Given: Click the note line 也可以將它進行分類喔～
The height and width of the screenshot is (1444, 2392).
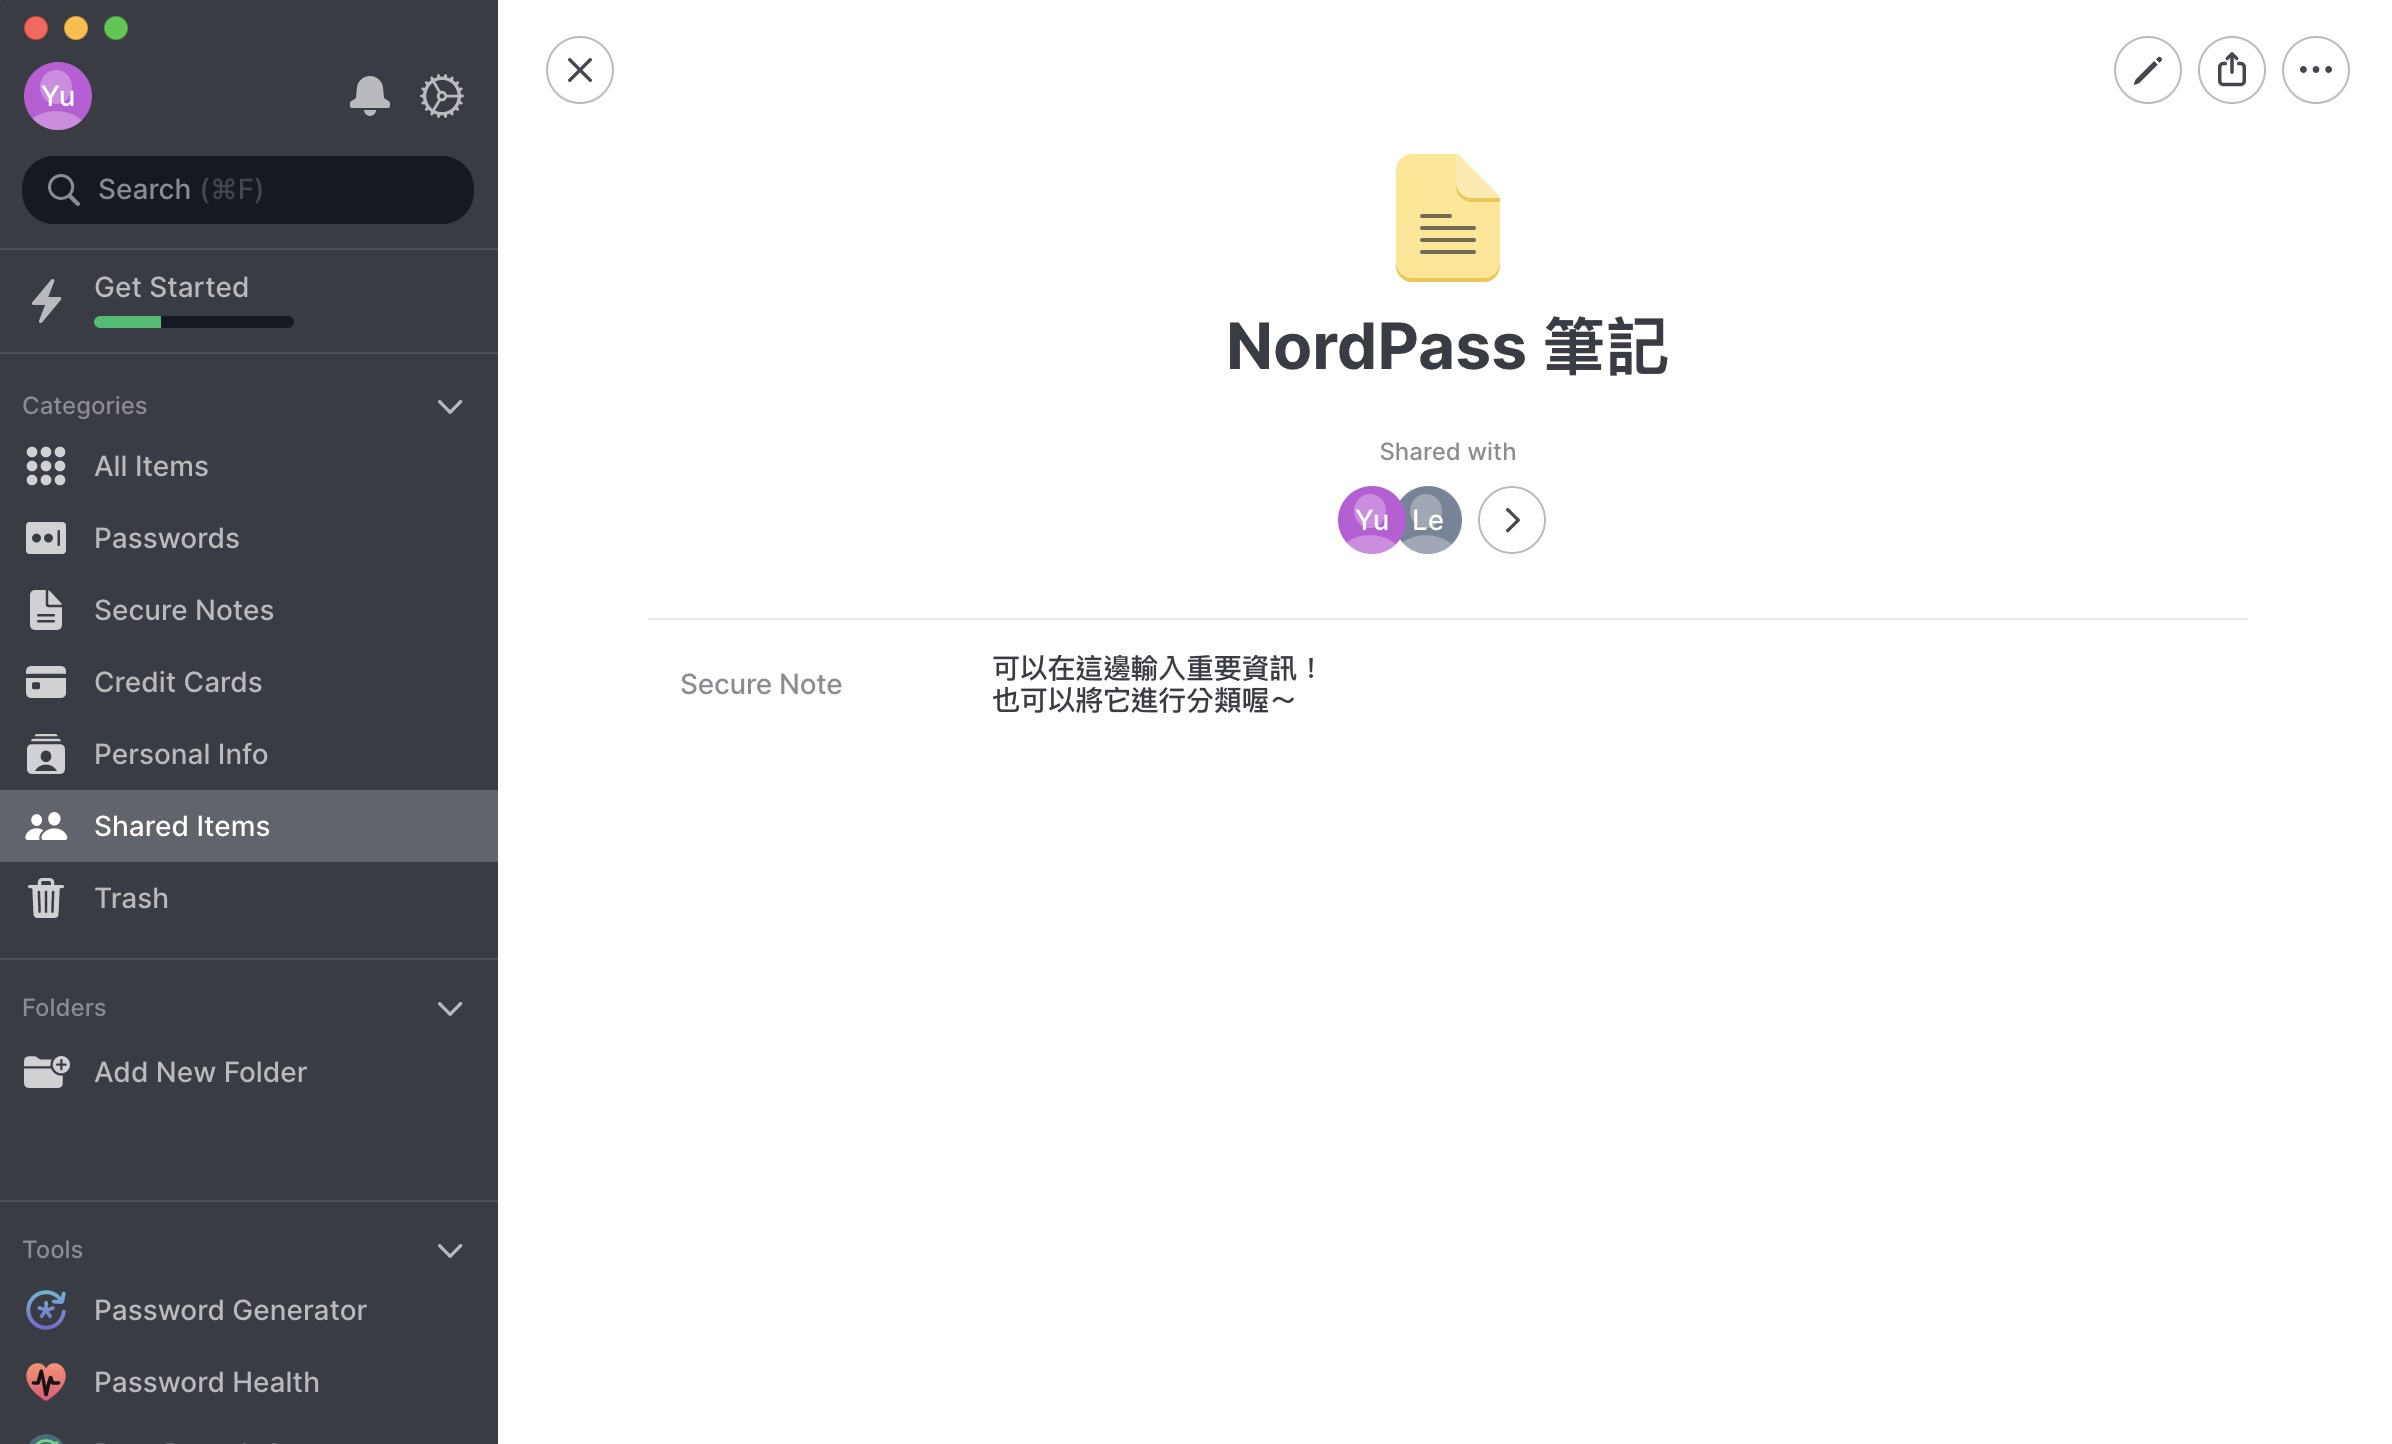Looking at the screenshot, I should tap(1144, 700).
